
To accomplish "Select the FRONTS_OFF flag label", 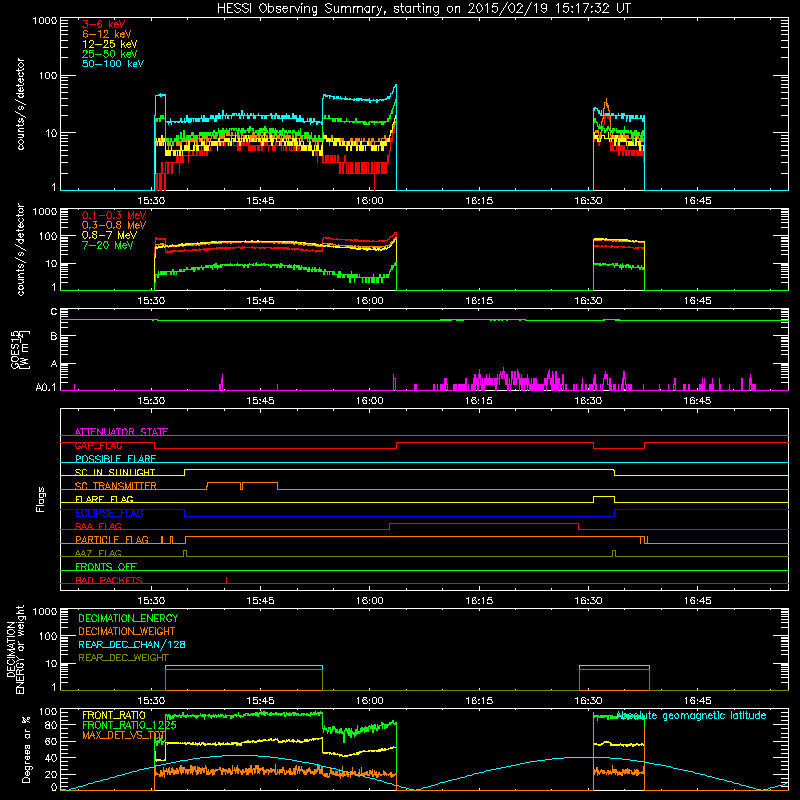I will point(106,567).
